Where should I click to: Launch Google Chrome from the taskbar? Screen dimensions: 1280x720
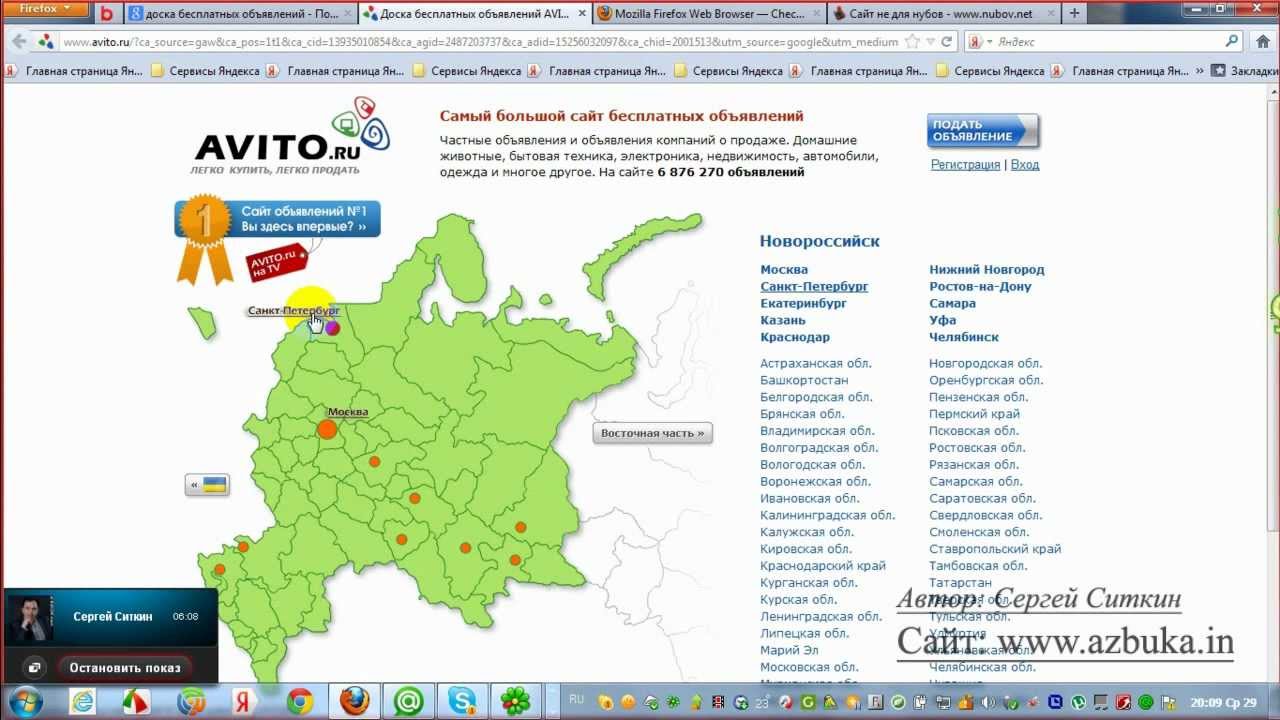(300, 701)
